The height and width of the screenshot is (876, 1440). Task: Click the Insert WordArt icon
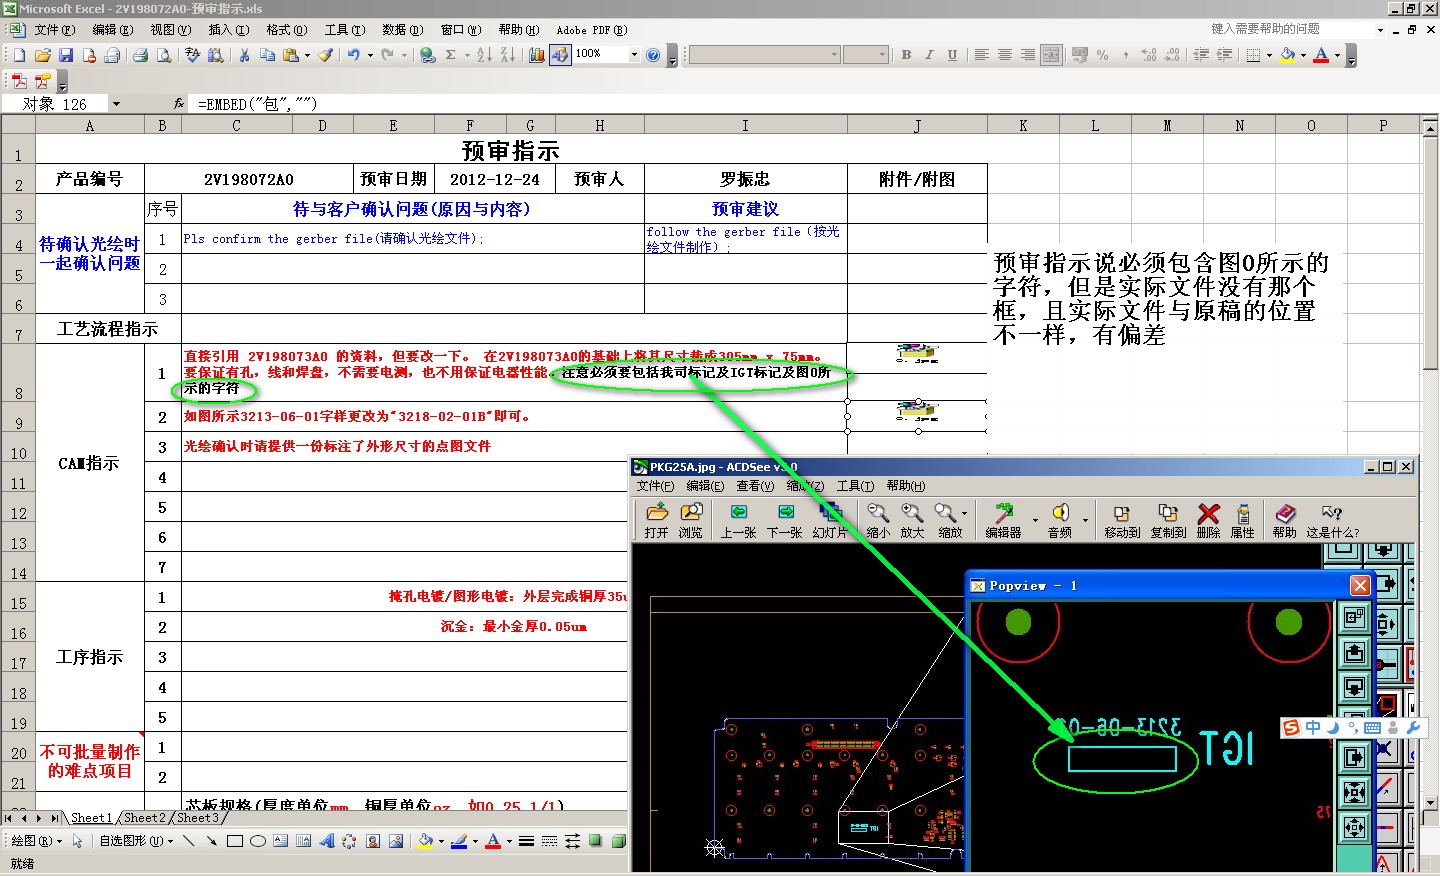tap(327, 841)
